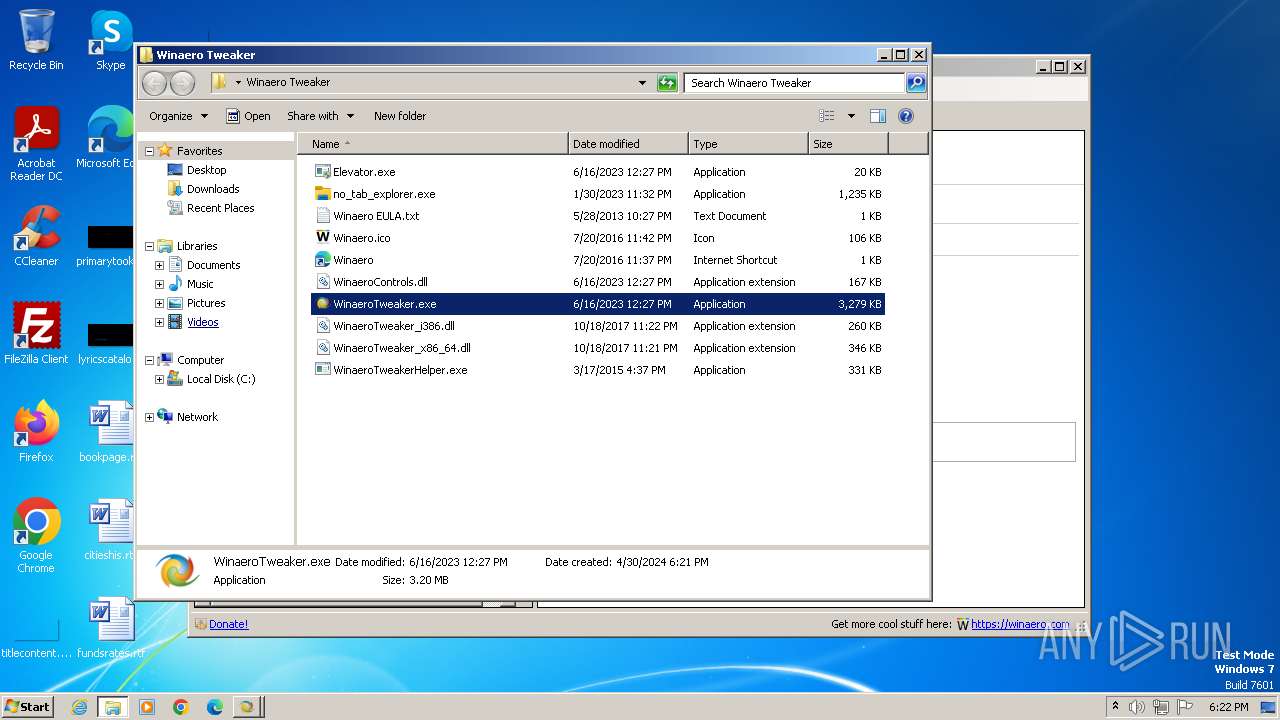Expand the Network tree node
The image size is (1280, 720).
pyautogui.click(x=149, y=417)
